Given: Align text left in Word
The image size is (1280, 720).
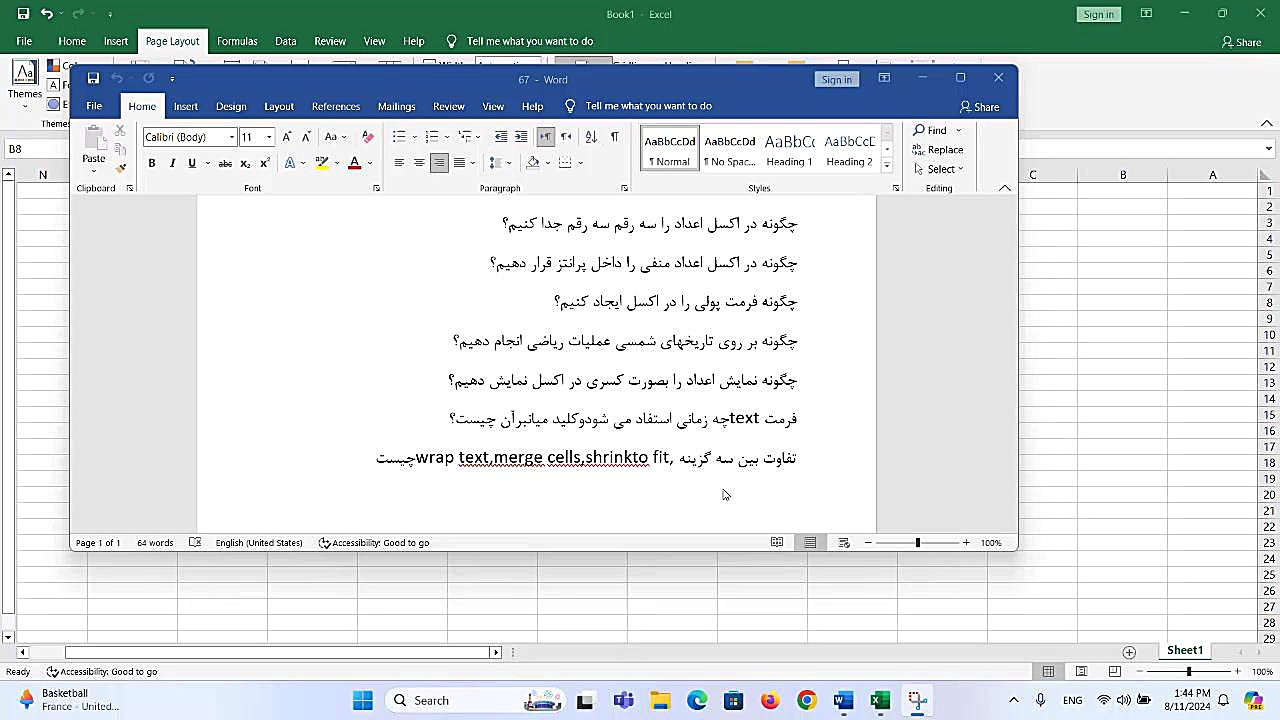Looking at the screenshot, I should coord(399,163).
